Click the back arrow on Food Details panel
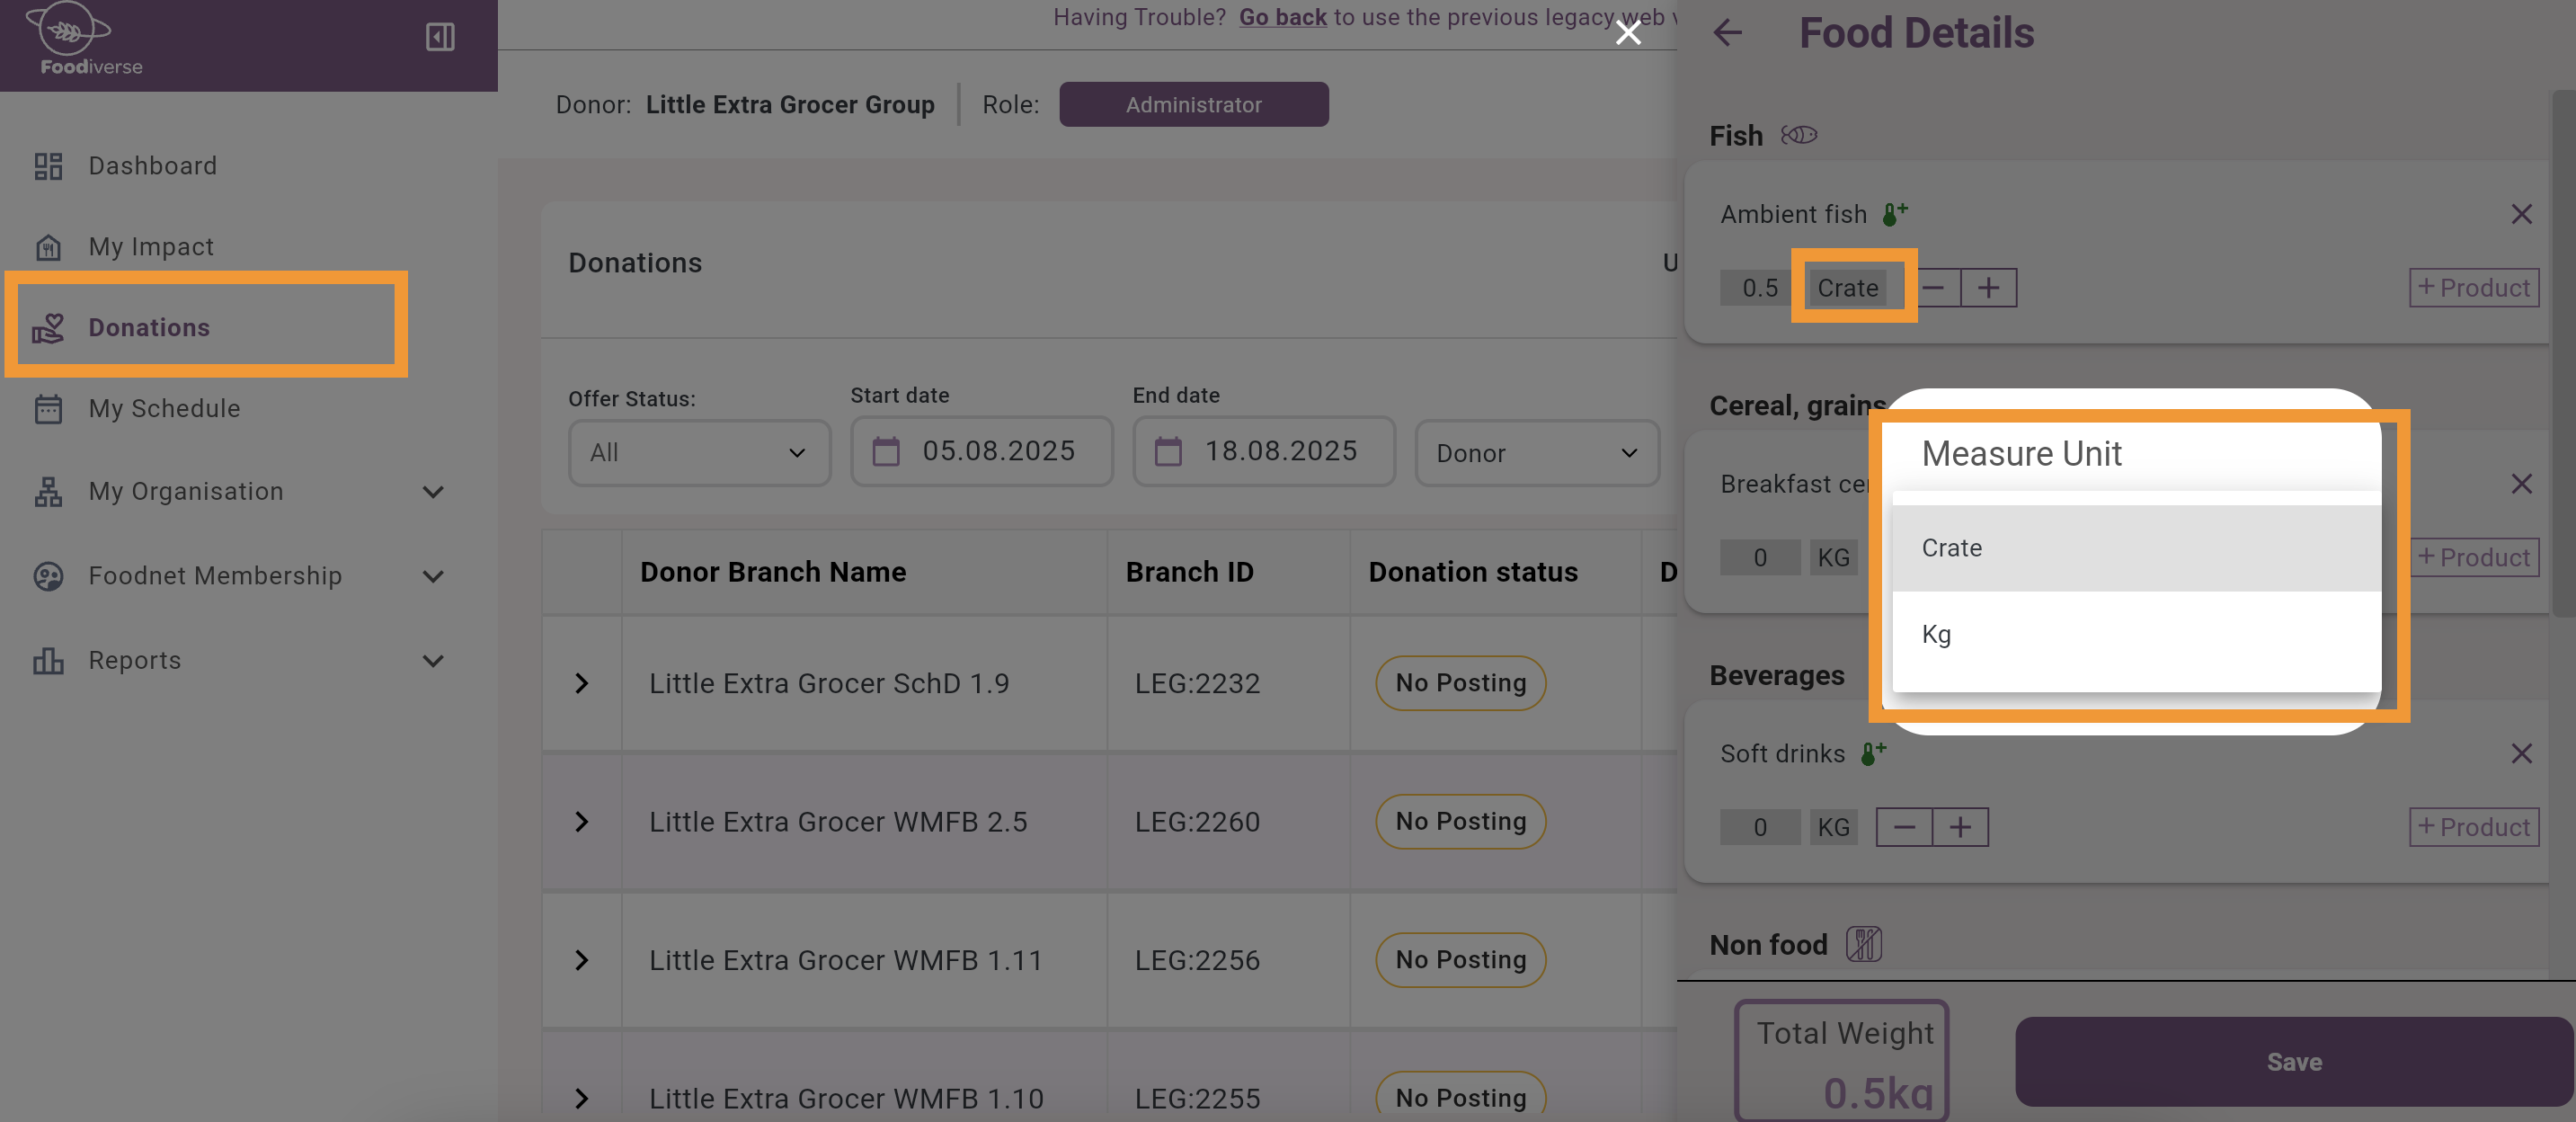The image size is (2576, 1122). (1728, 33)
